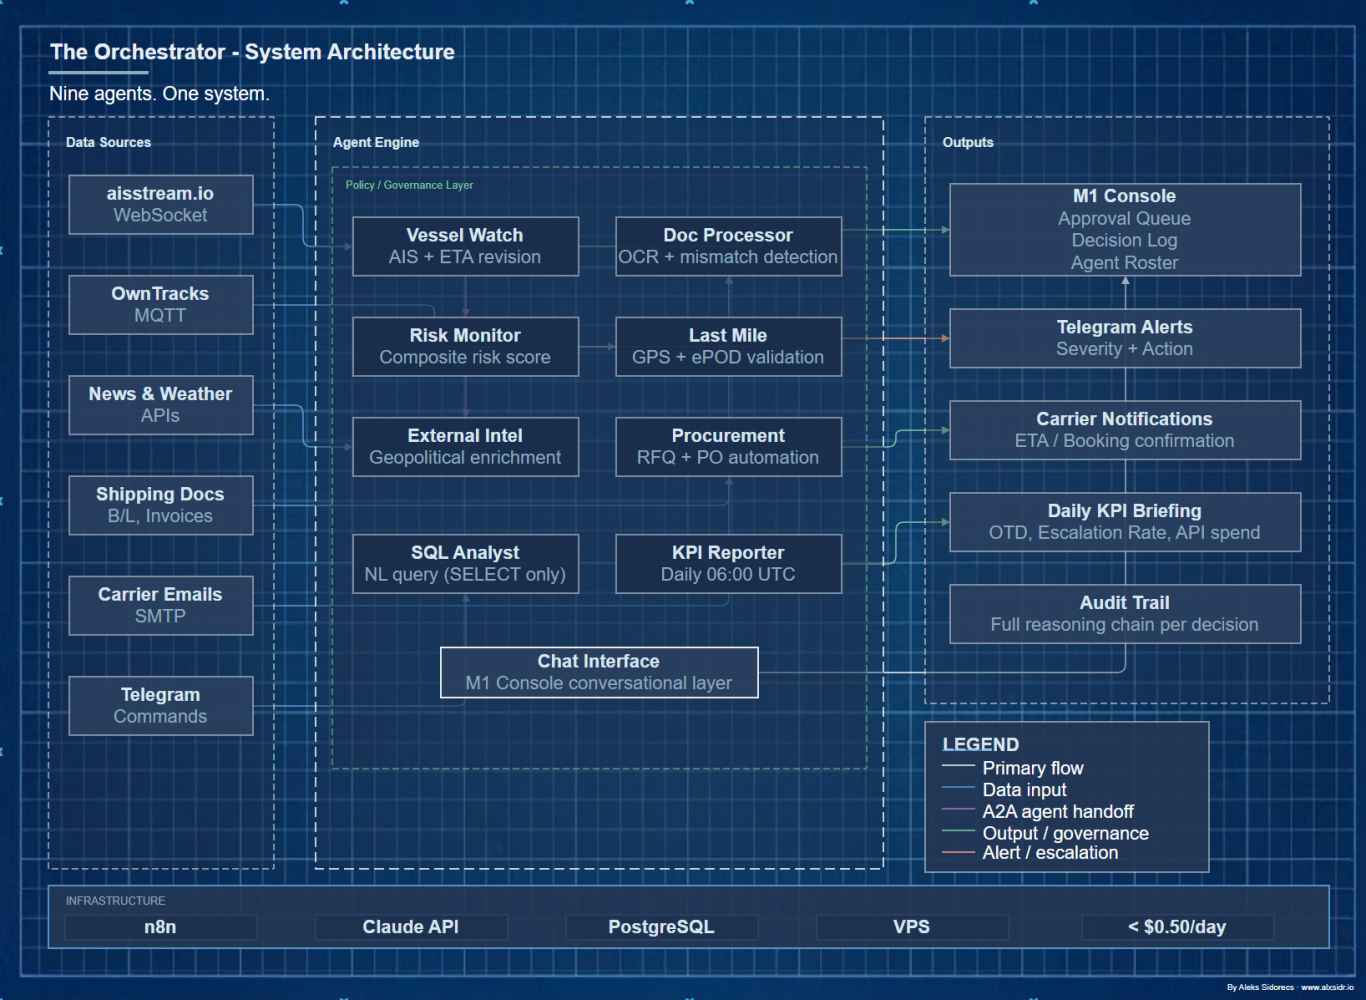Select the Last Mile GPS validation node
1366x1000 pixels.
(x=728, y=346)
